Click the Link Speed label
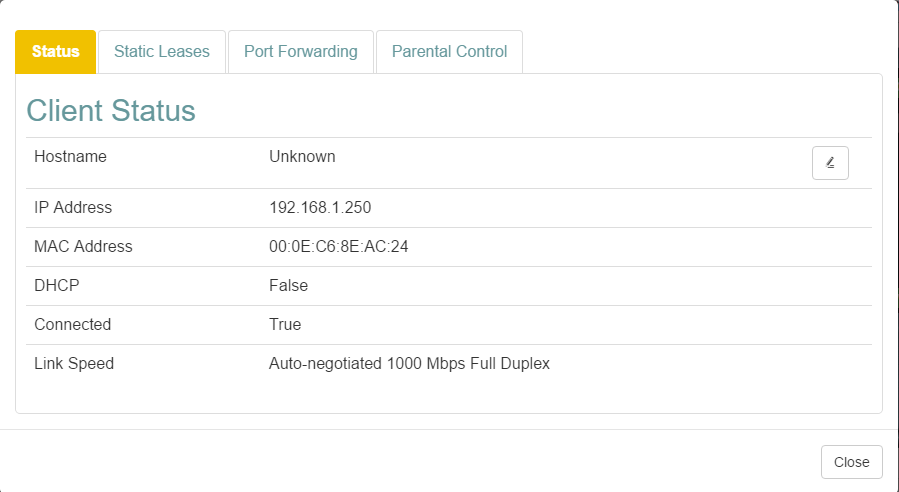Viewport: 899px width, 492px height. pos(74,364)
